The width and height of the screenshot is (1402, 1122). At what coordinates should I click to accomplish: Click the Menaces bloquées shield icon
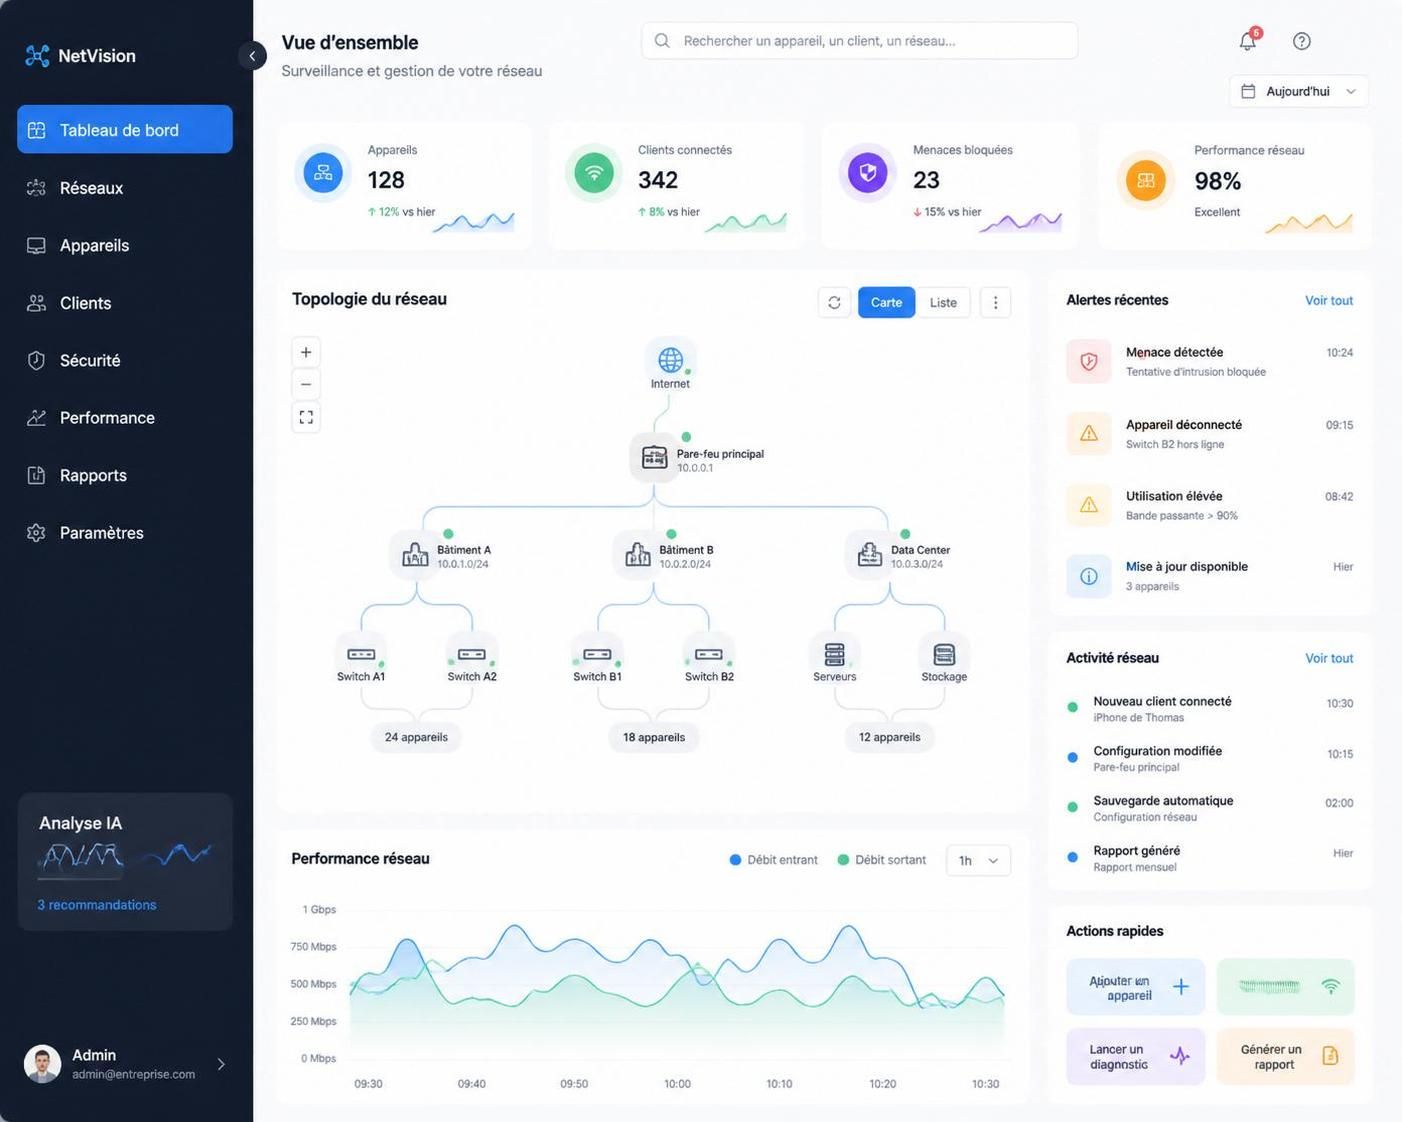[868, 173]
